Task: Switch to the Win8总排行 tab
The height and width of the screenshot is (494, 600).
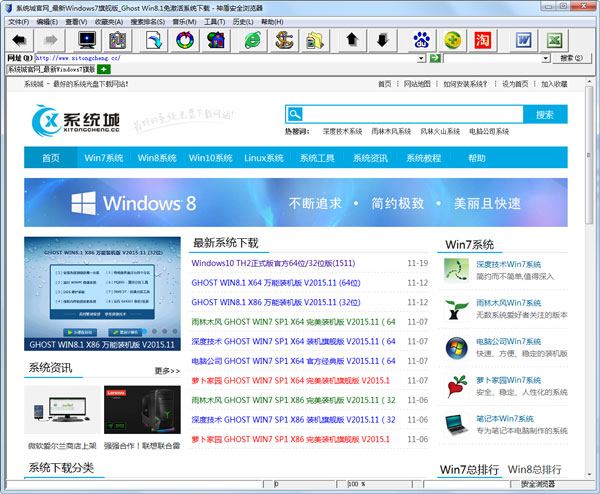Action: coord(534,469)
